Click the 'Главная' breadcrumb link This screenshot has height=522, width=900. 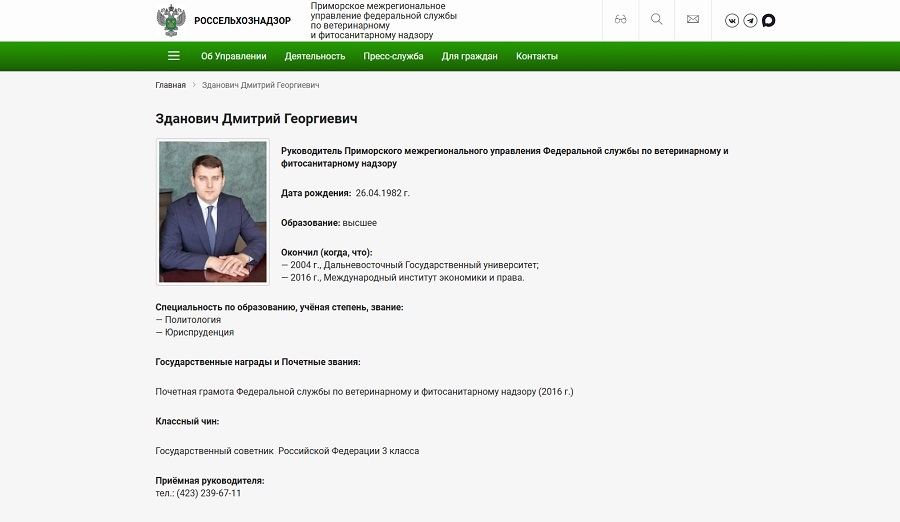click(170, 85)
